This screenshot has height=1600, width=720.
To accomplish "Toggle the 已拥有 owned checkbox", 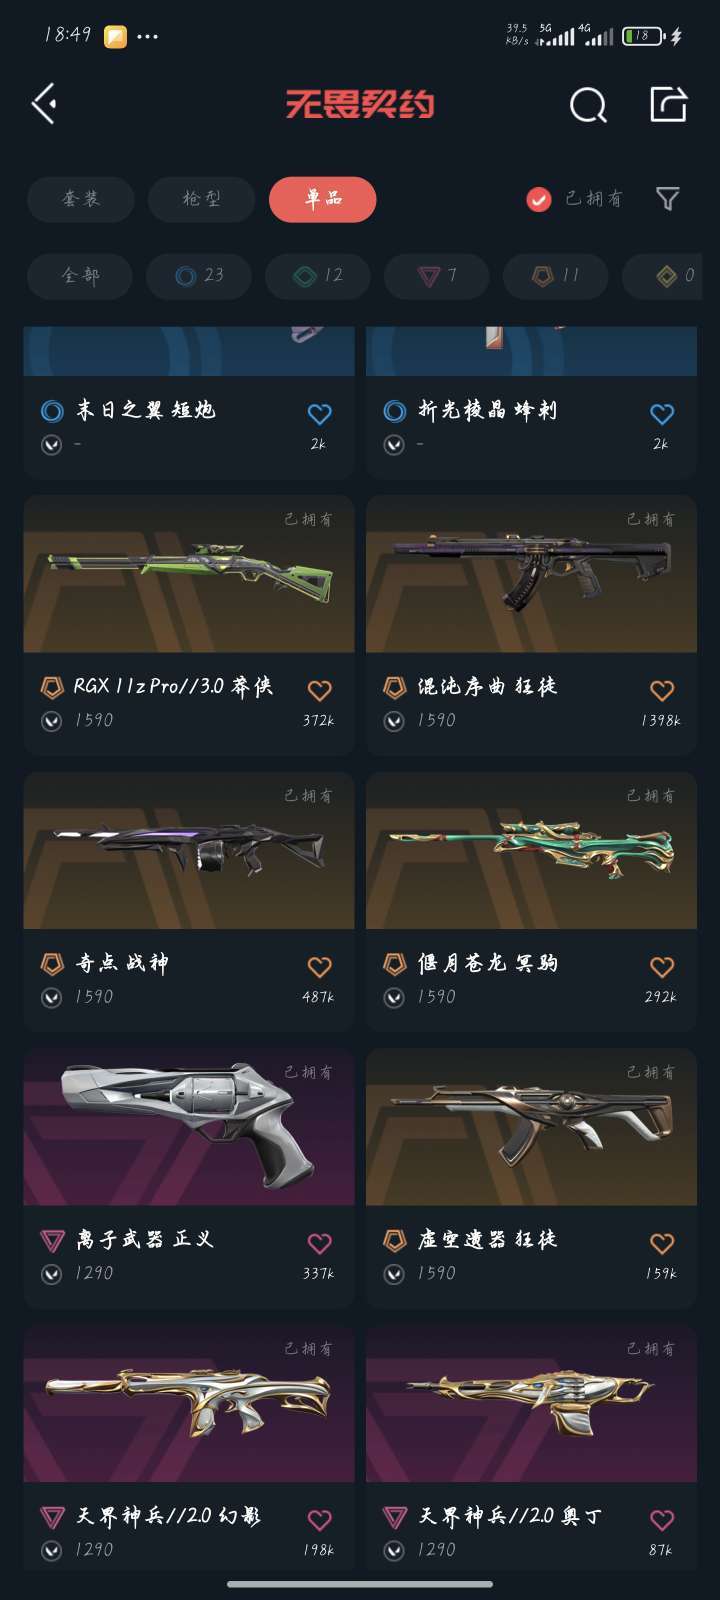I will [539, 199].
